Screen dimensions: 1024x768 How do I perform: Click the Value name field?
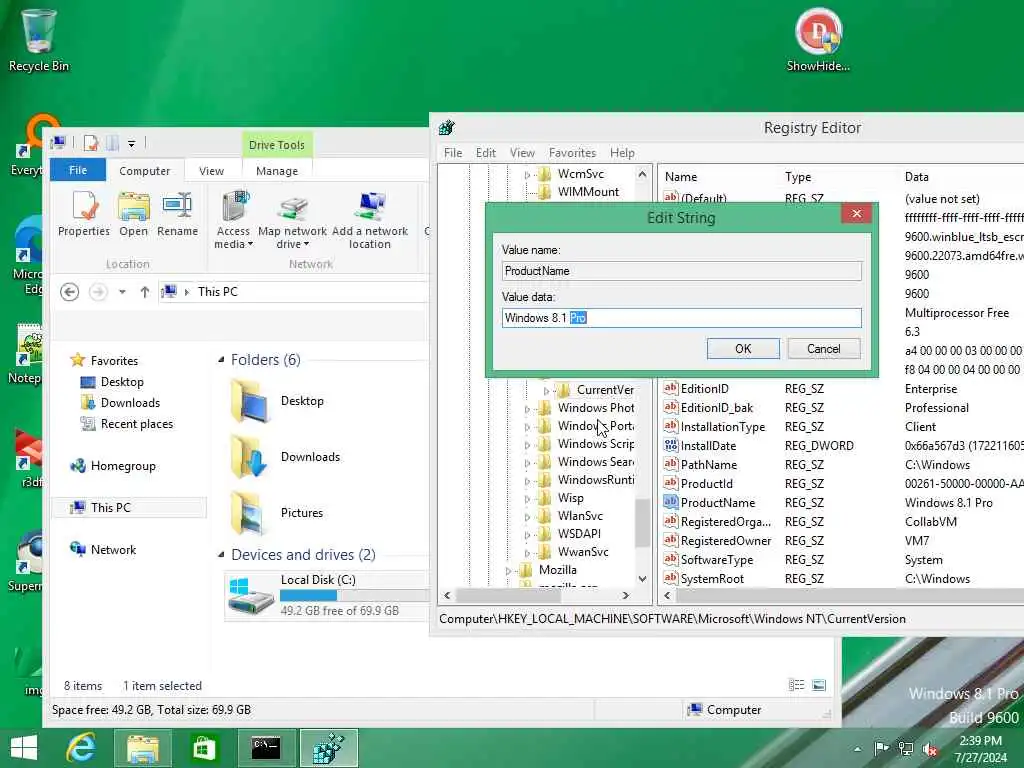[x=682, y=271]
